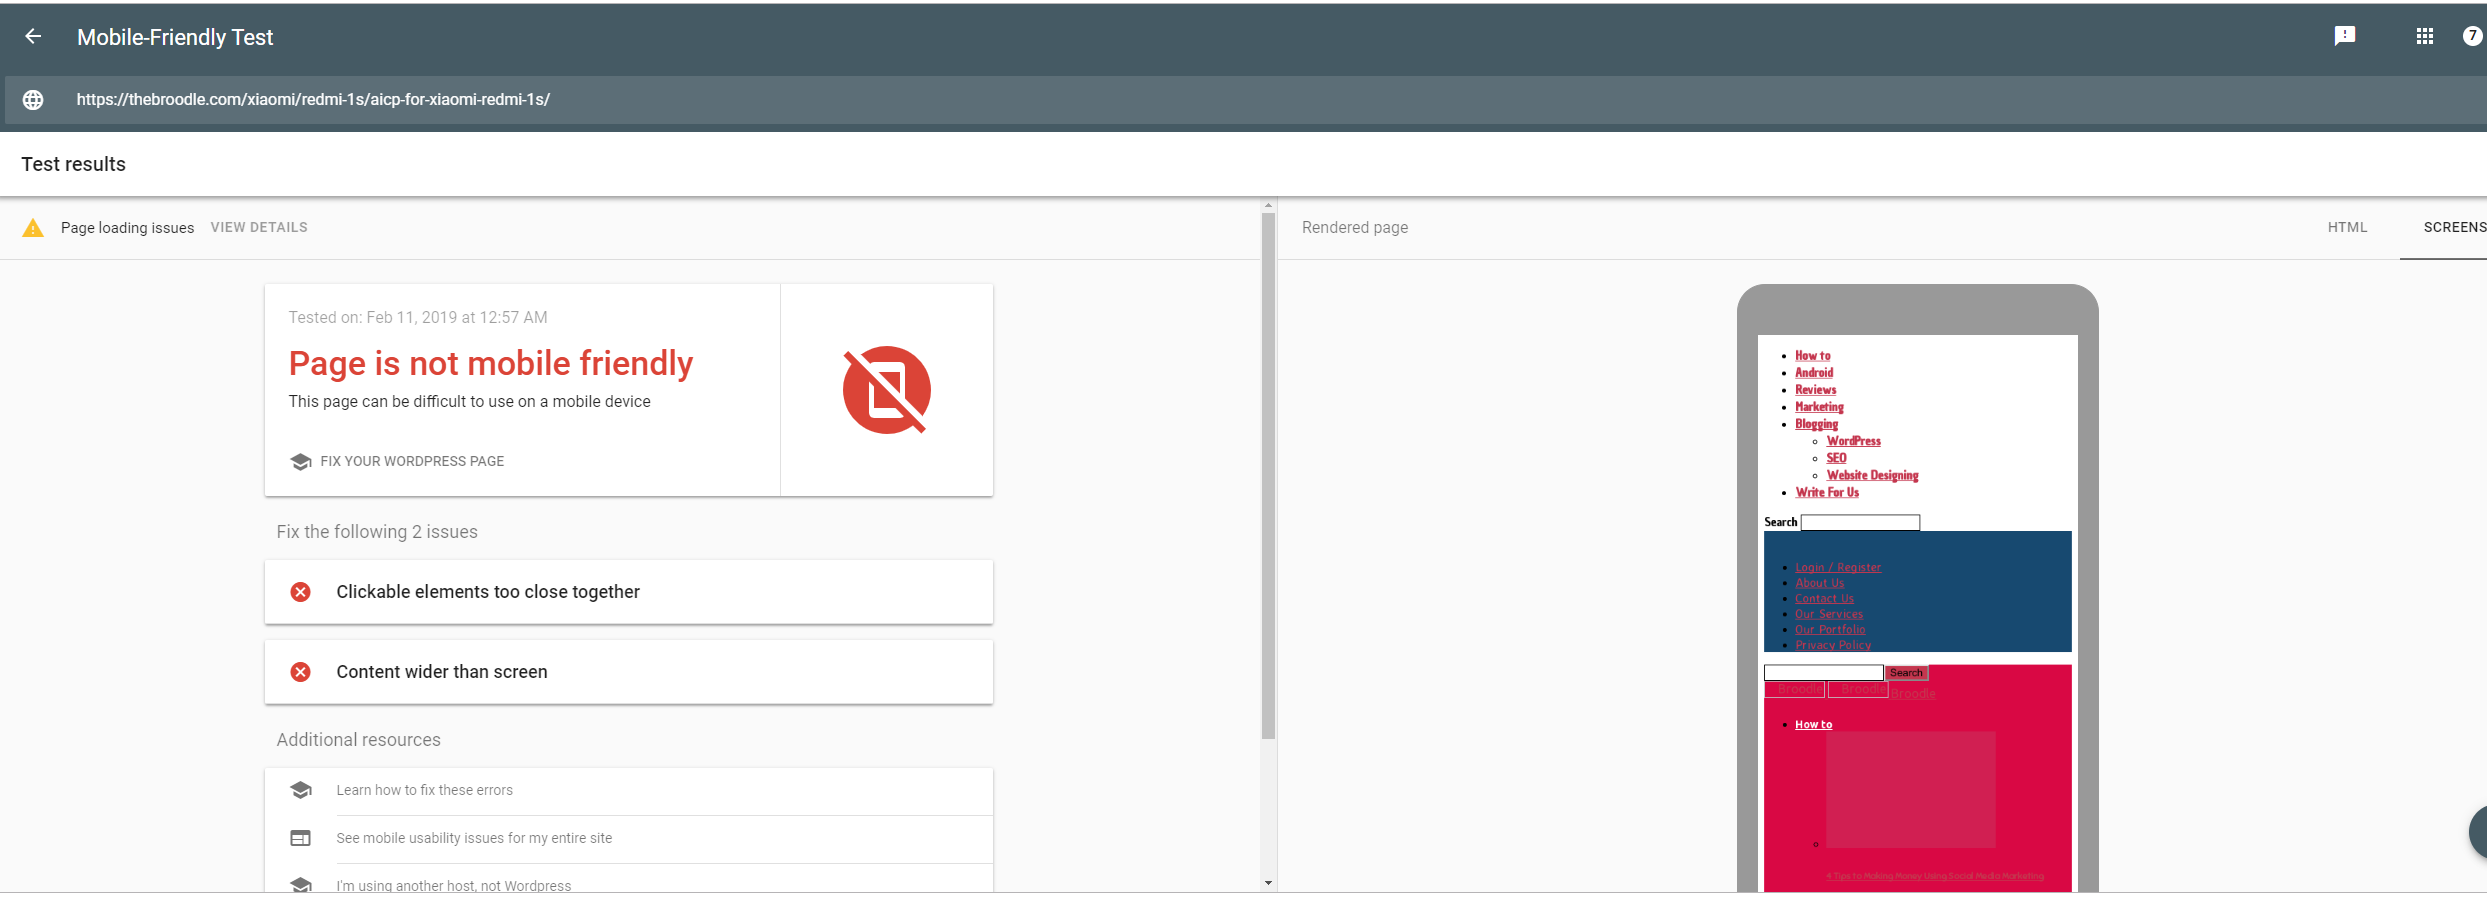Switch to the Screenshot tab
The image size is (2487, 897).
coord(2453,228)
